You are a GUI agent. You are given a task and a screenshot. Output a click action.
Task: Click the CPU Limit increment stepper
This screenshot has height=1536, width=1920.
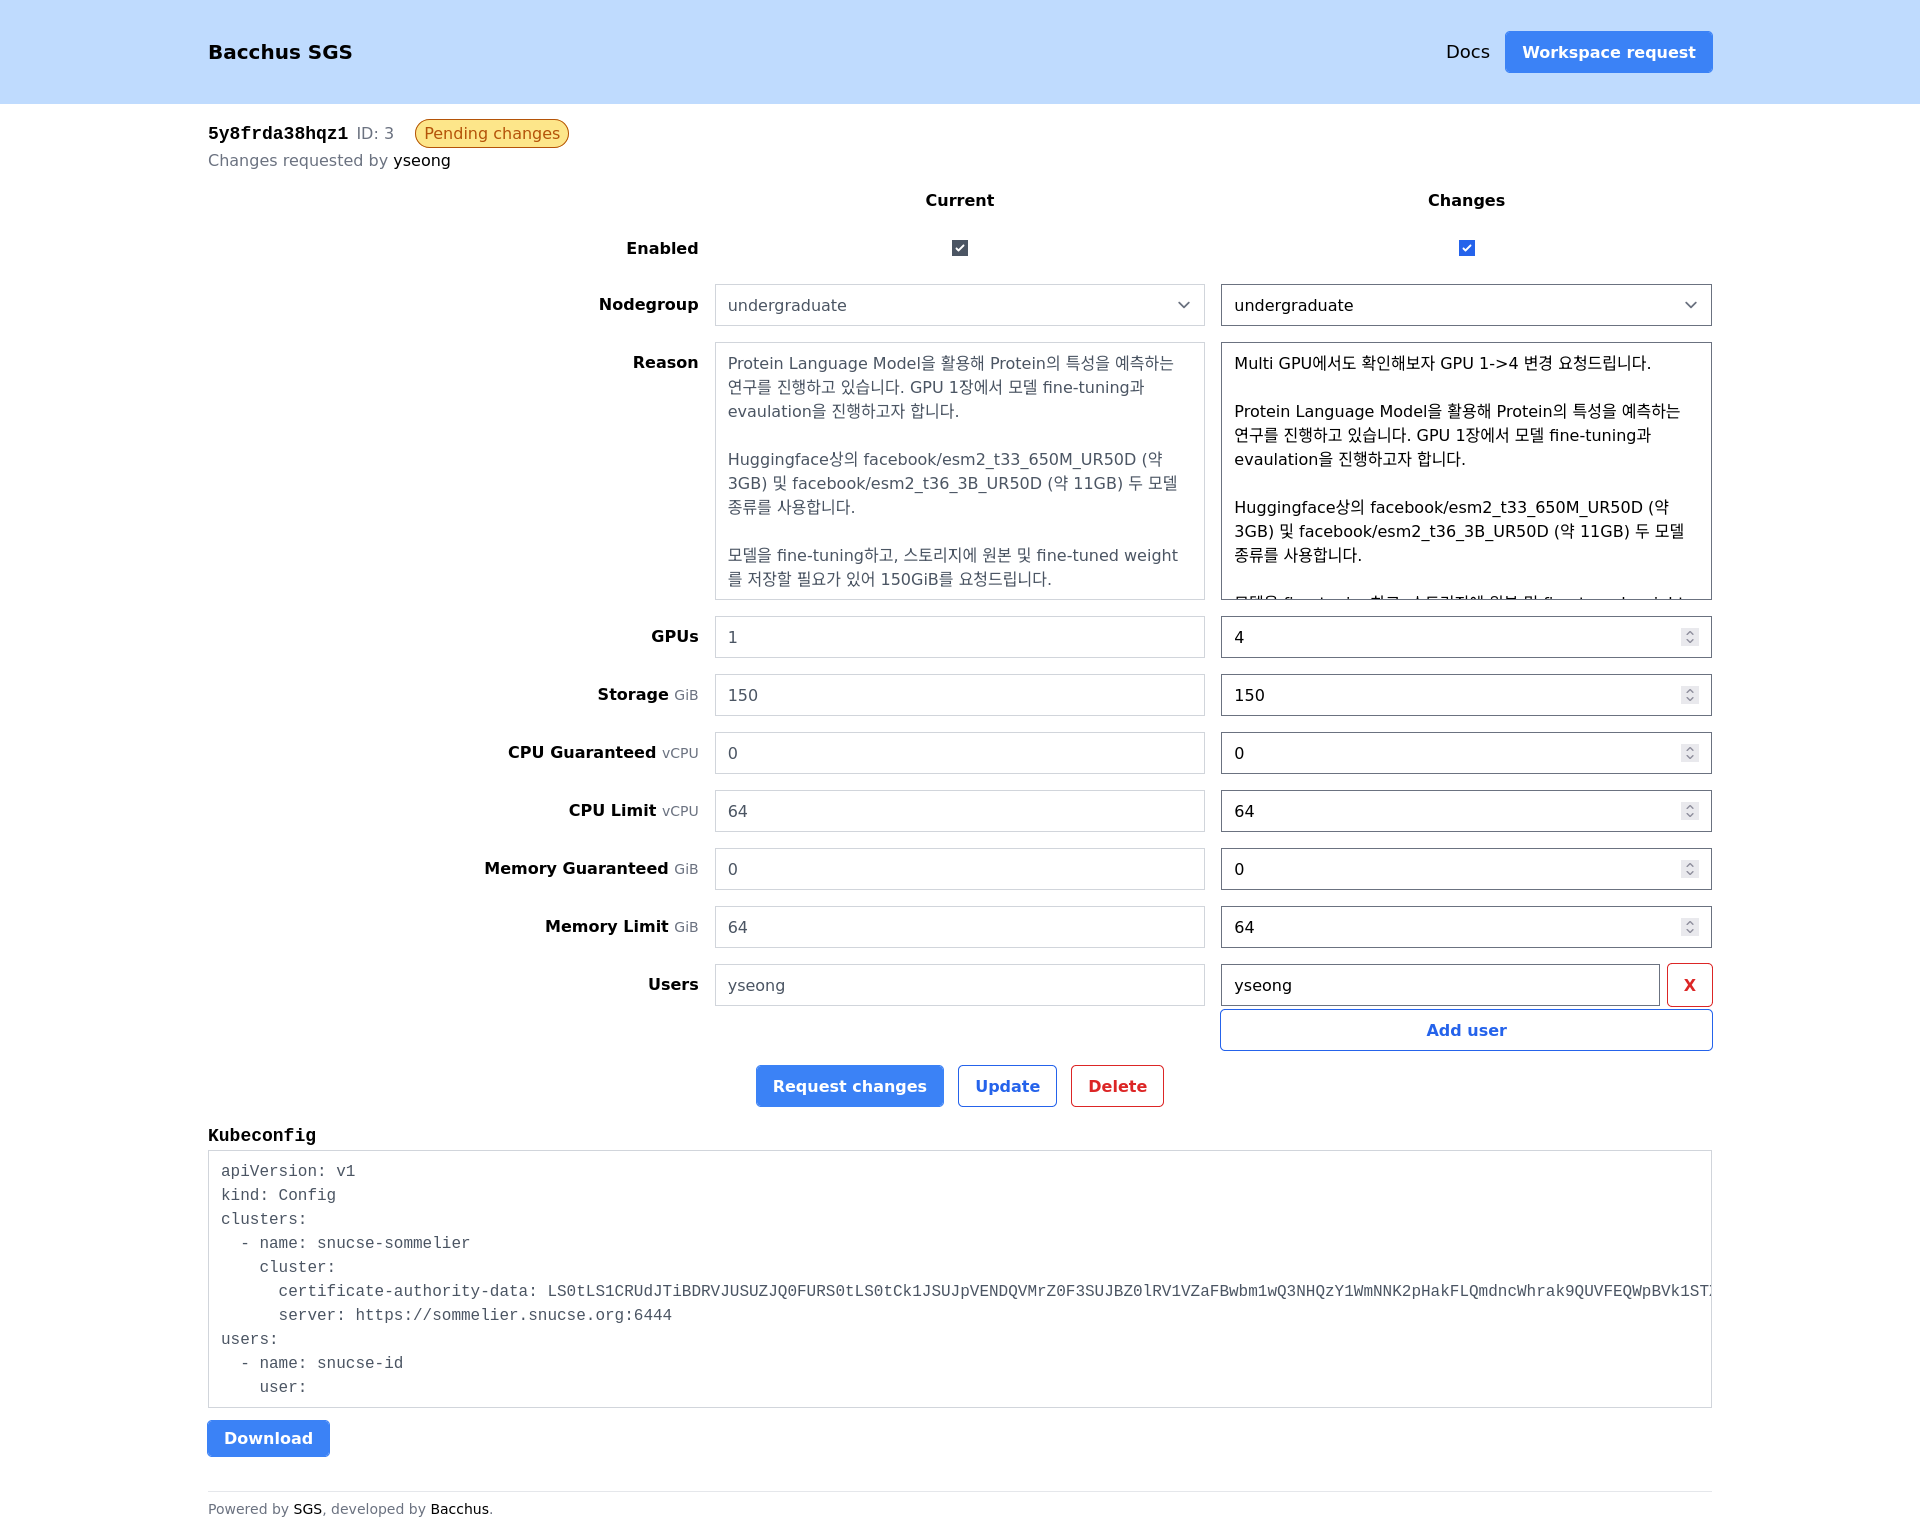pos(1690,806)
